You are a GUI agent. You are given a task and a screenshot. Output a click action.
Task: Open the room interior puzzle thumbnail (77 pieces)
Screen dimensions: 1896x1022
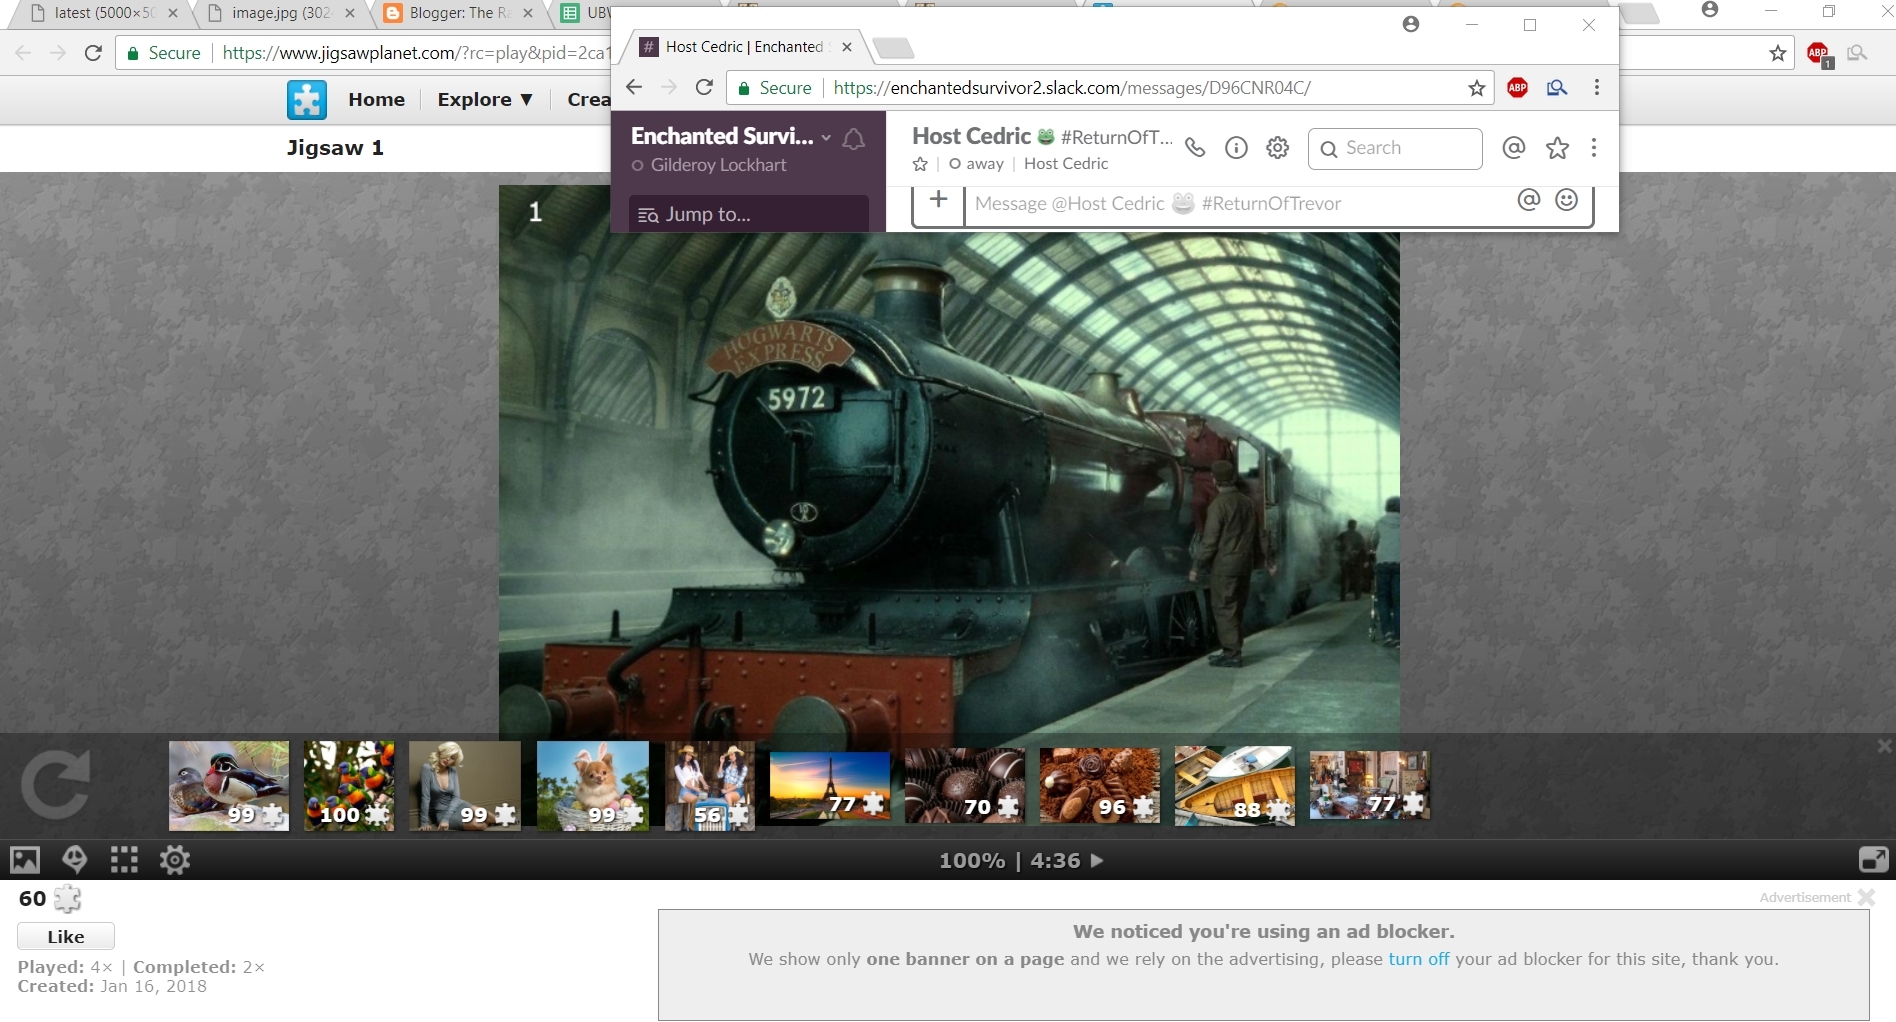click(1370, 786)
